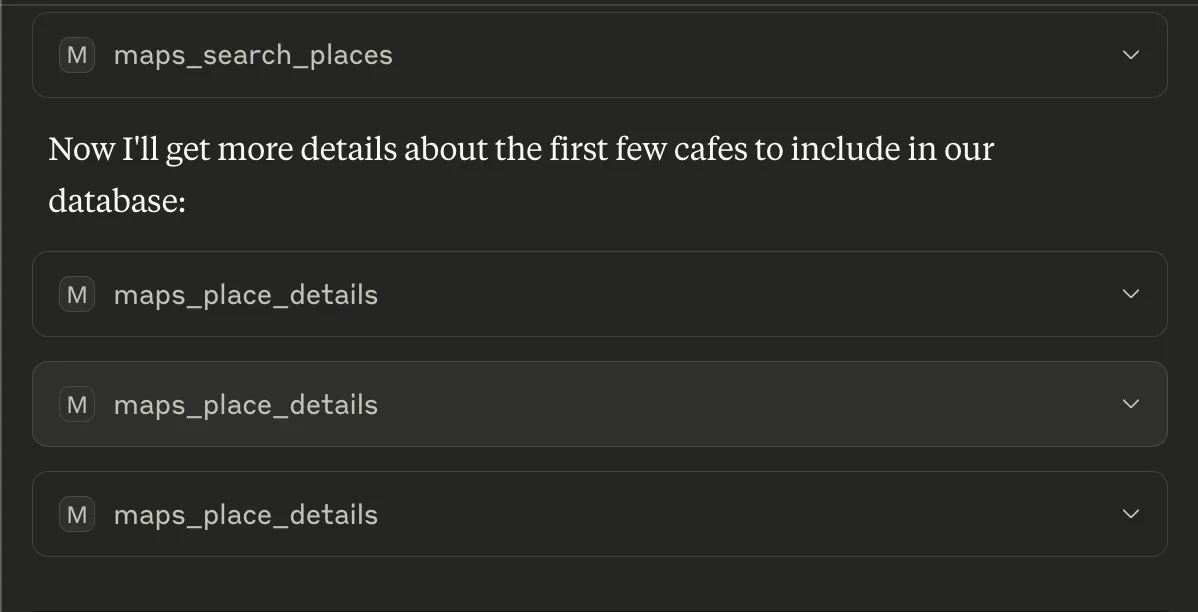Viewport: 1198px width, 612px height.
Task: Expand the first maps_place_details chevron
Action: (x=1131, y=294)
